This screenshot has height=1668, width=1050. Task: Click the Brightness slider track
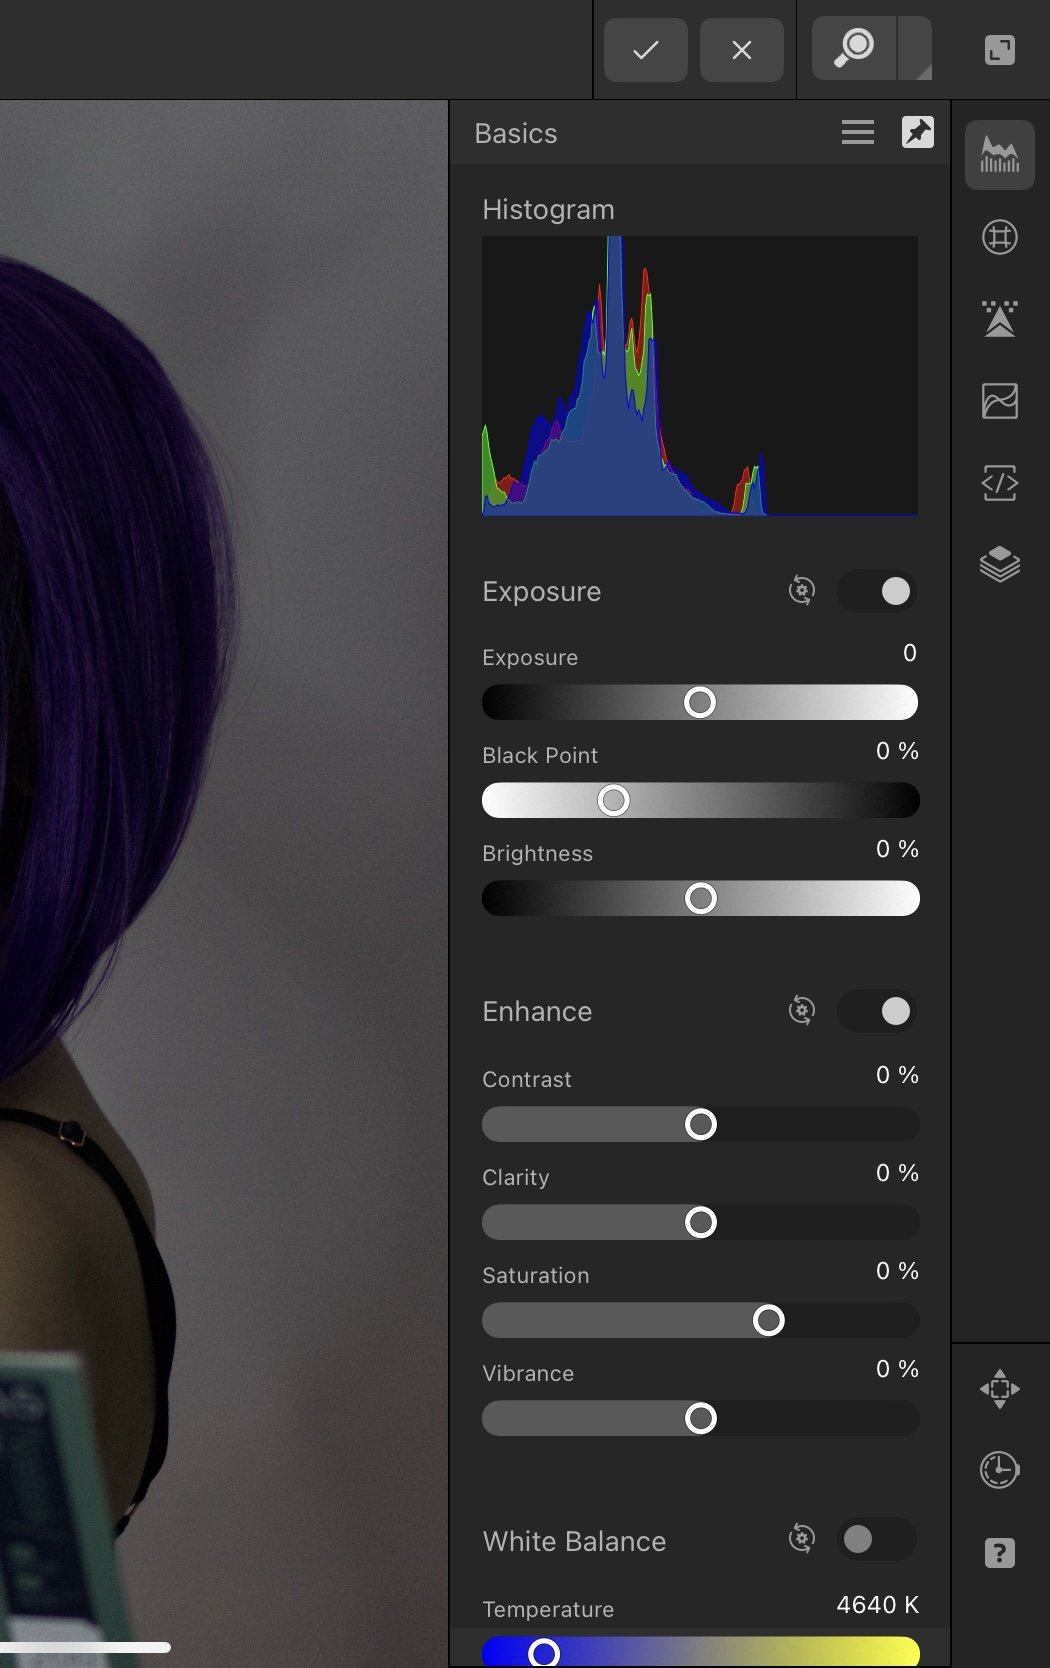[700, 898]
